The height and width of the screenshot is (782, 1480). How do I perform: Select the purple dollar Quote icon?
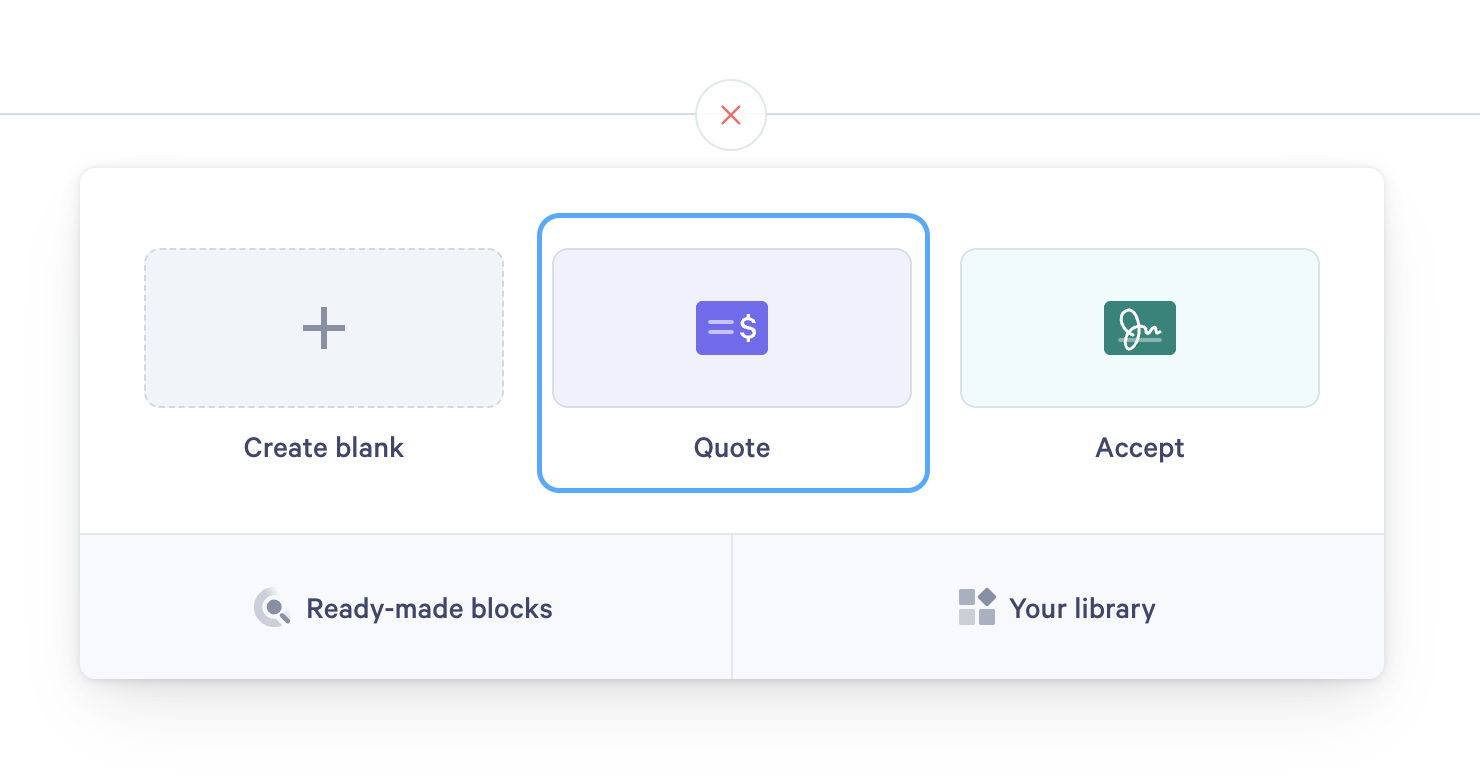click(x=732, y=328)
